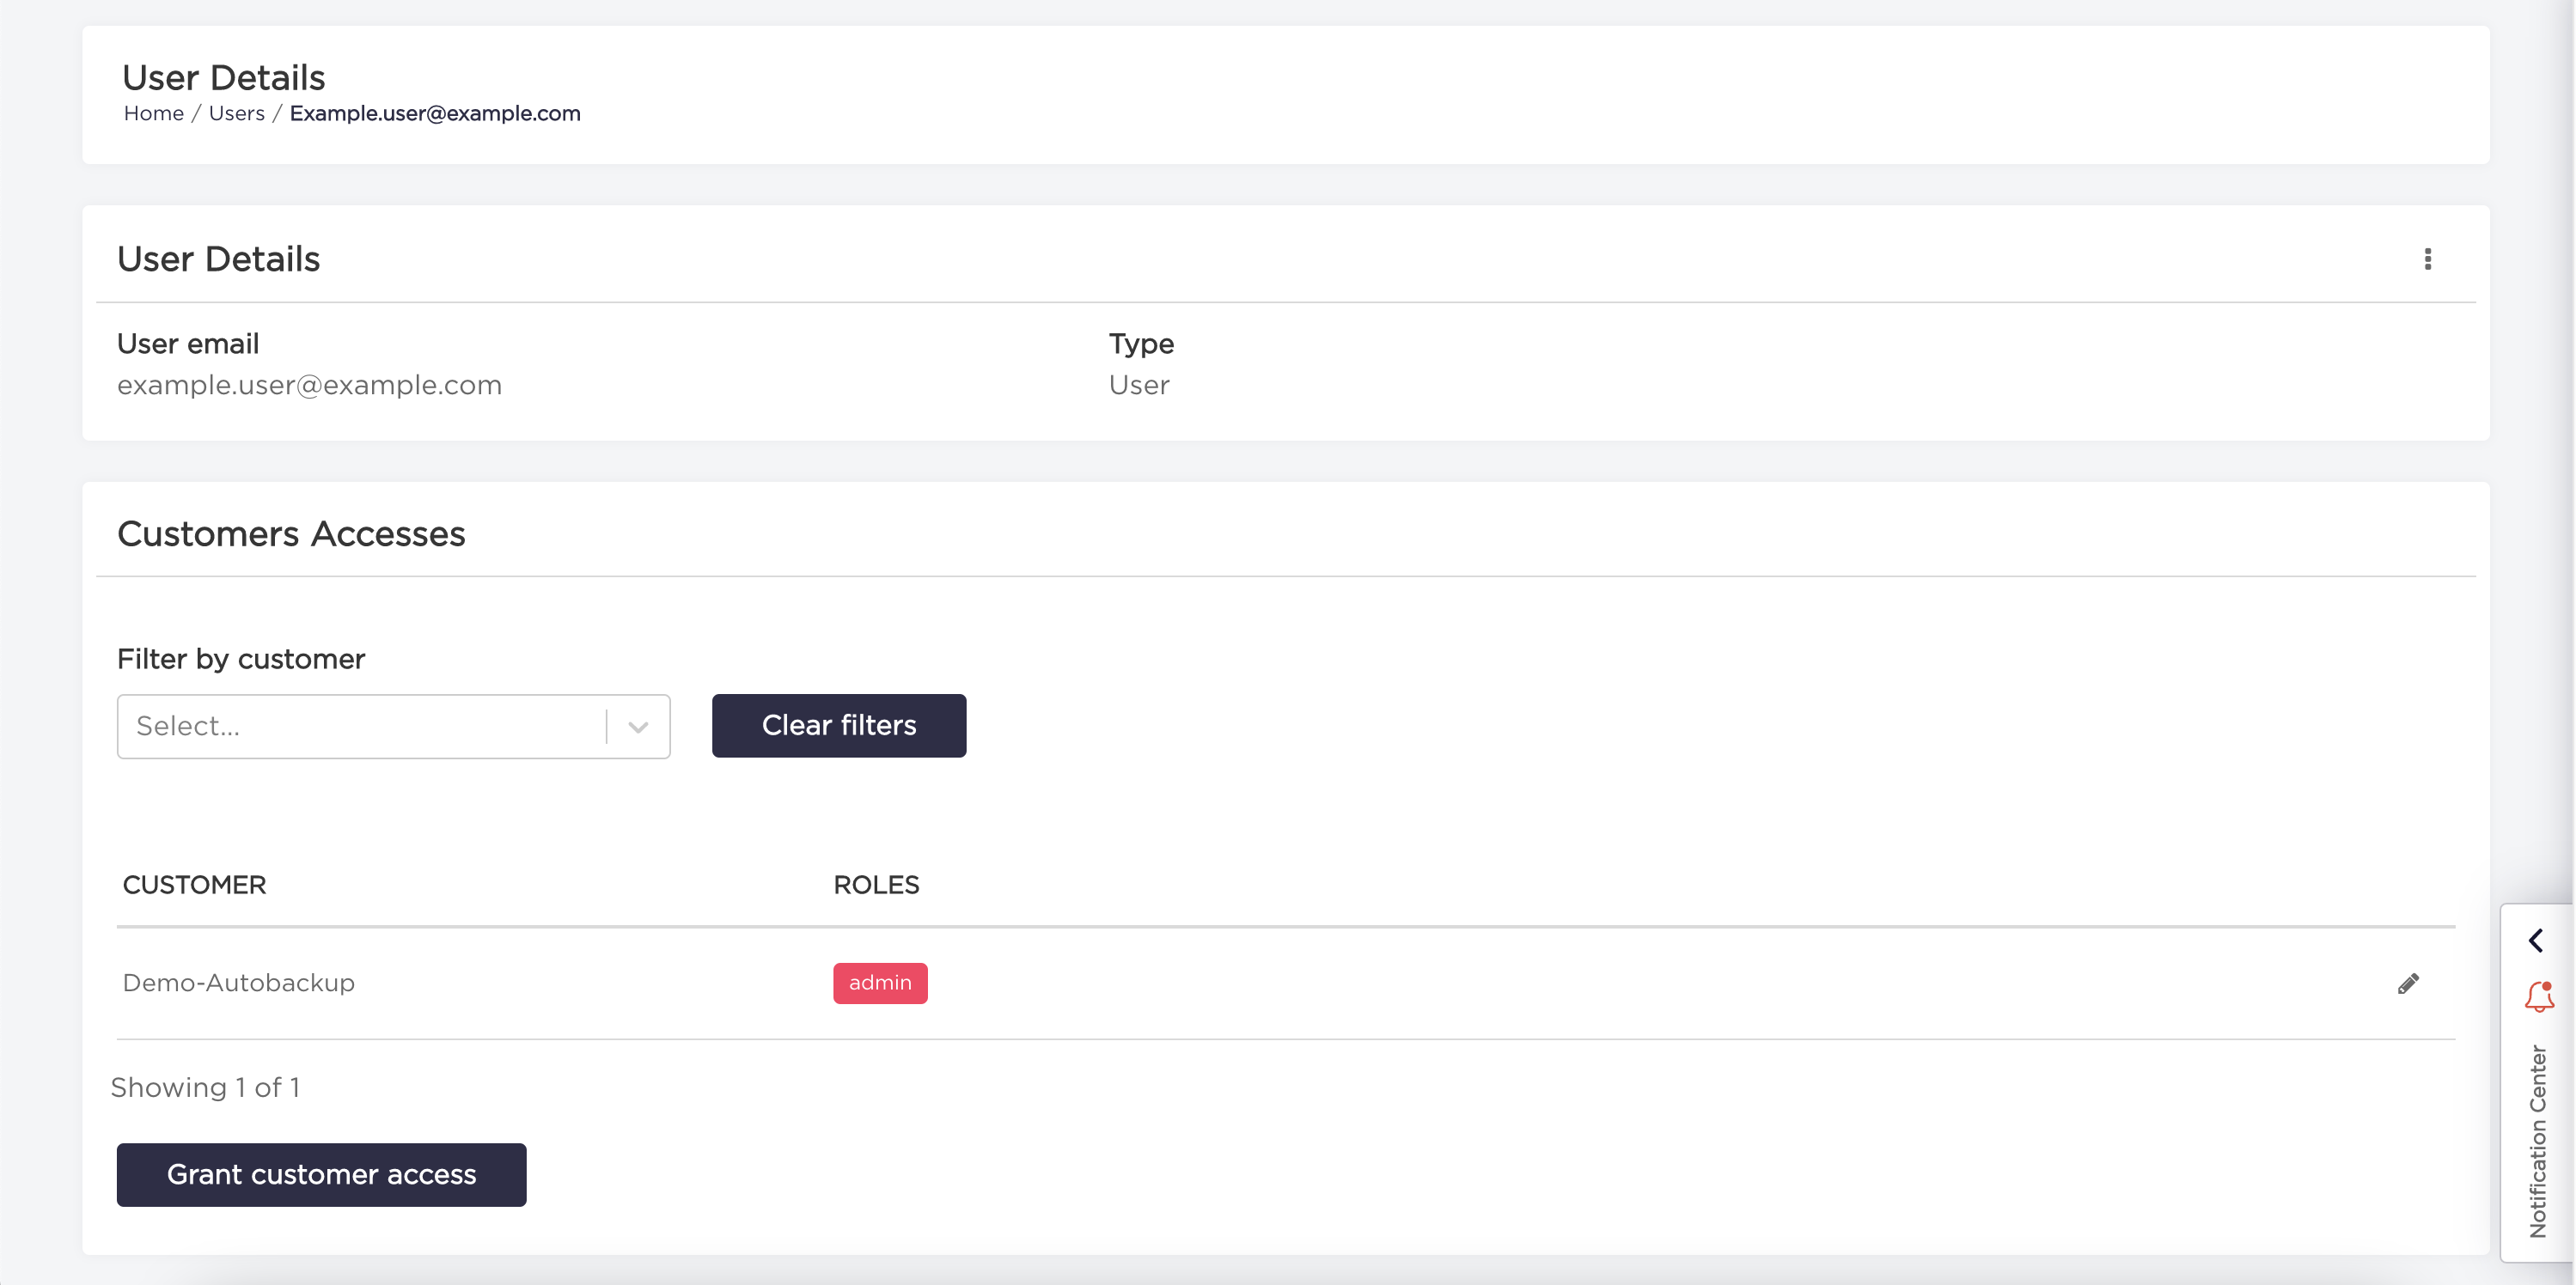Click the bell icon with unread indicator
This screenshot has width=2576, height=1285.
pos(2537,997)
